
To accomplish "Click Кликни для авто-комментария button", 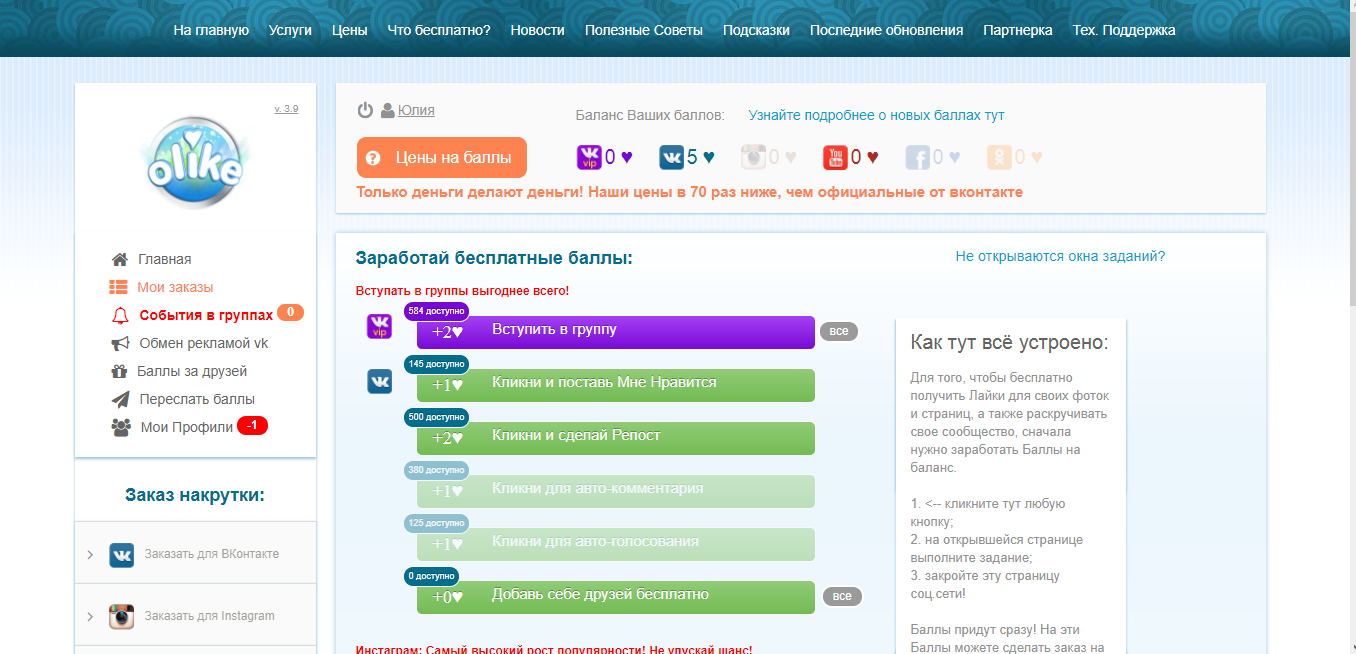I will pos(616,491).
